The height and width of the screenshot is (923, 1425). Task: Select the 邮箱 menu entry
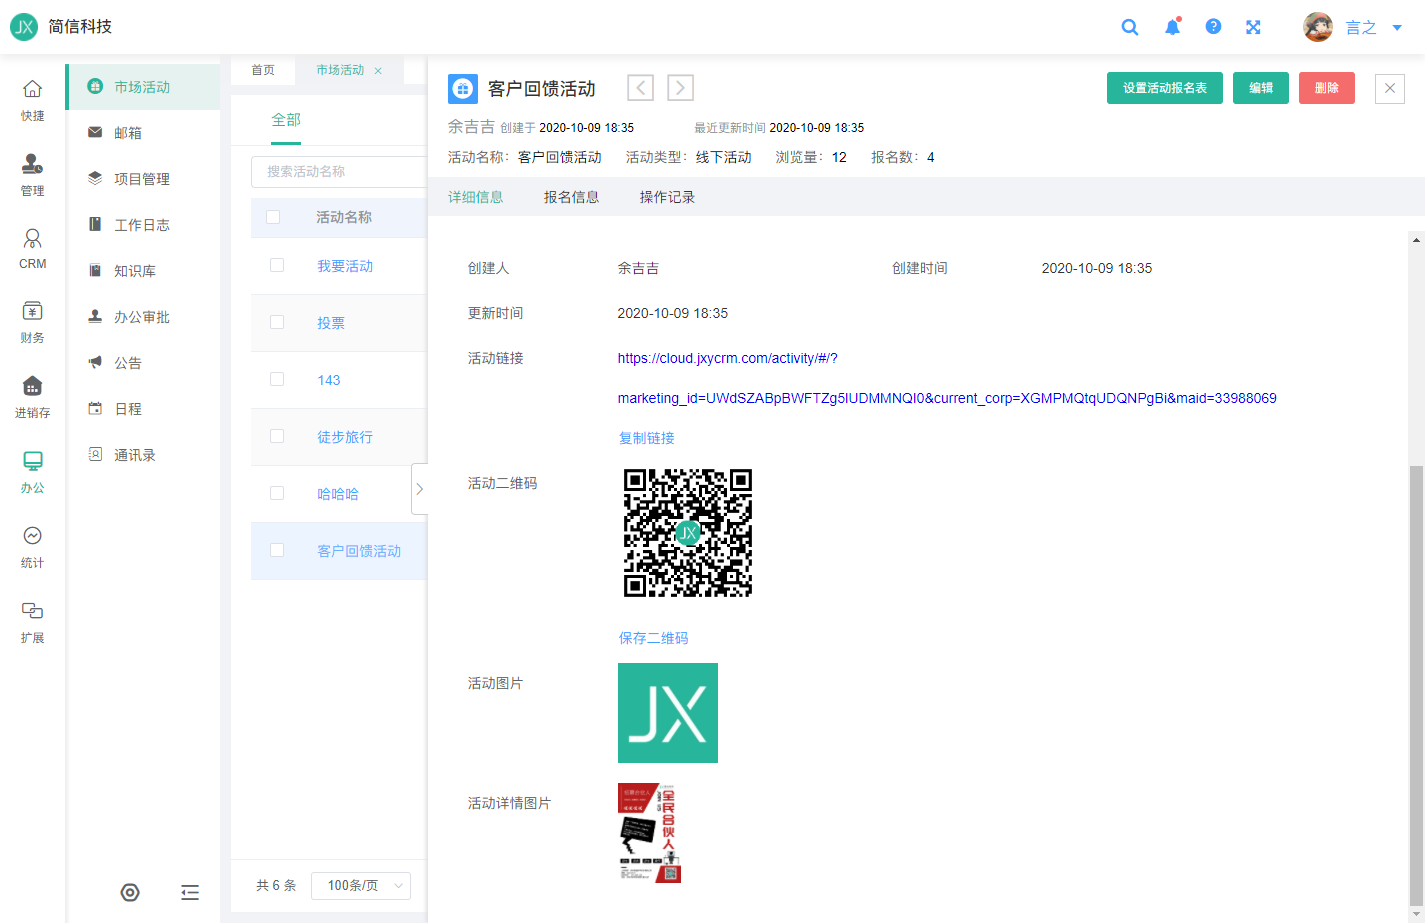[x=142, y=133]
